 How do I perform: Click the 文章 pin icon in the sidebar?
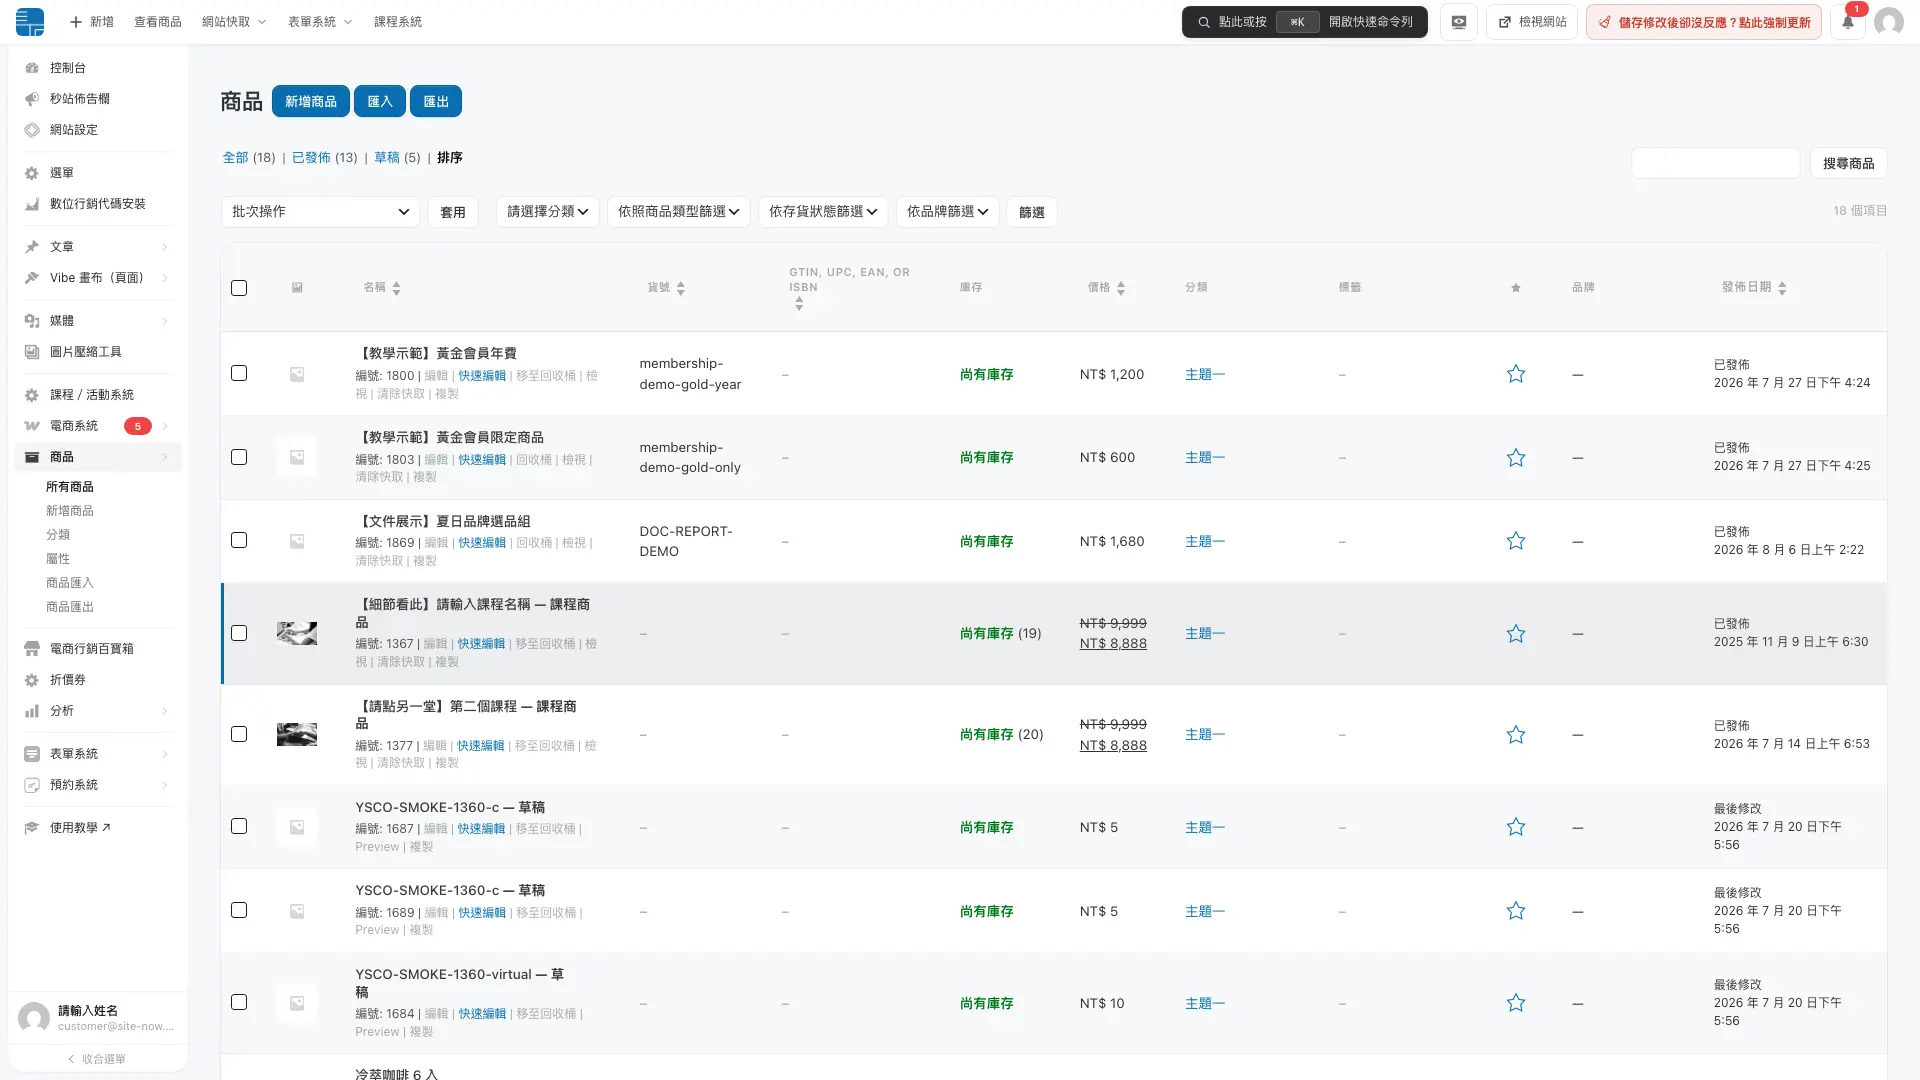pos(32,247)
